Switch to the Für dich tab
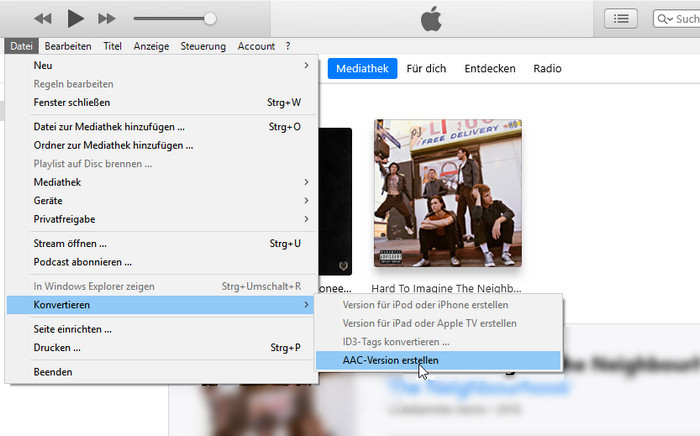700x436 pixels. [x=426, y=69]
